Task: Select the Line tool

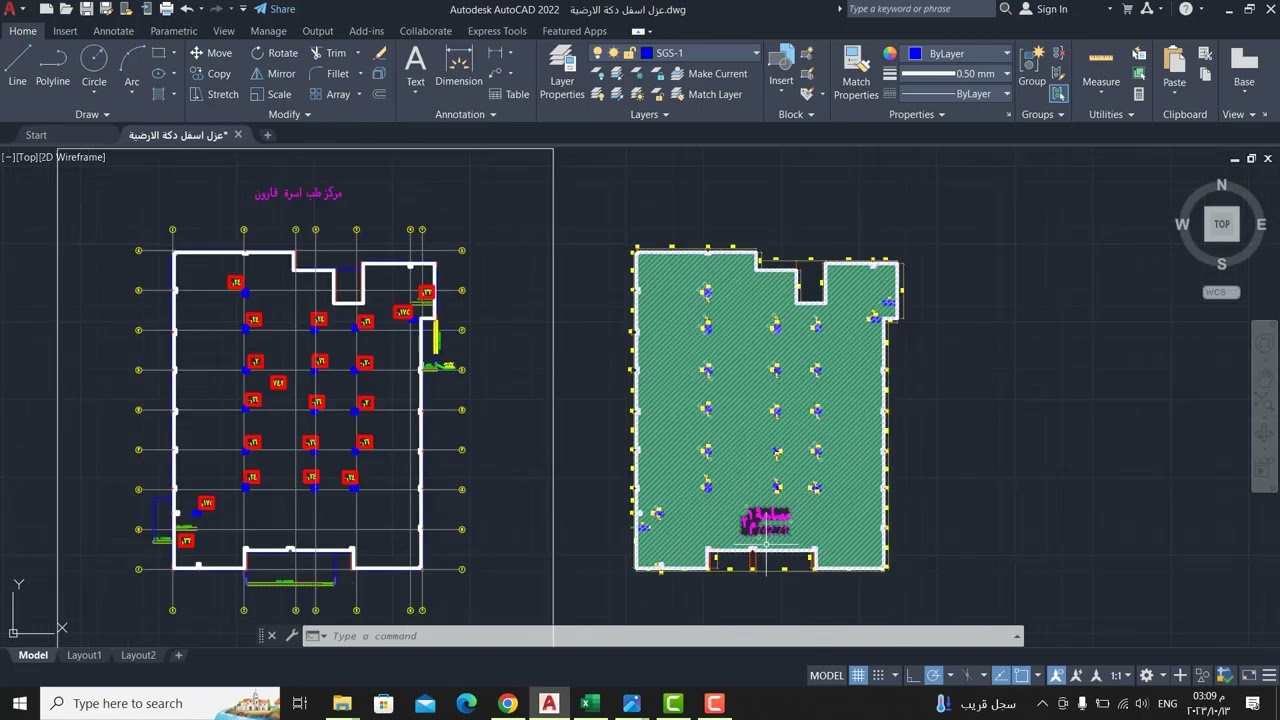Action: (17, 66)
